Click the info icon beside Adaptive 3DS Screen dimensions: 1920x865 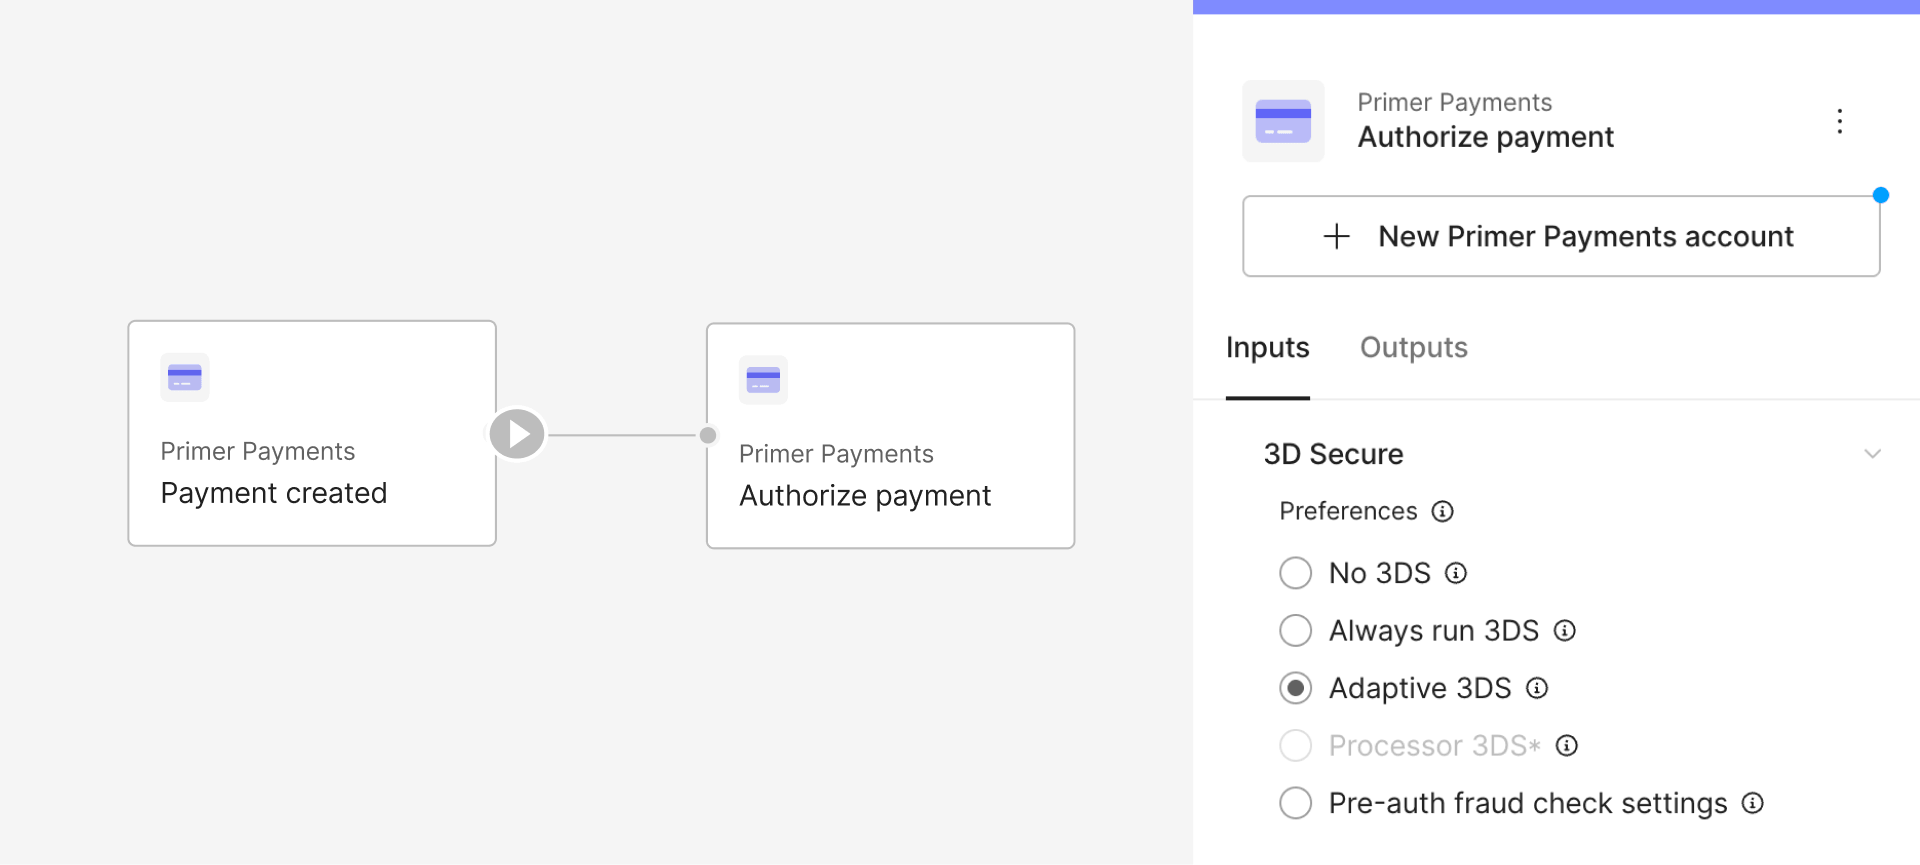1537,688
